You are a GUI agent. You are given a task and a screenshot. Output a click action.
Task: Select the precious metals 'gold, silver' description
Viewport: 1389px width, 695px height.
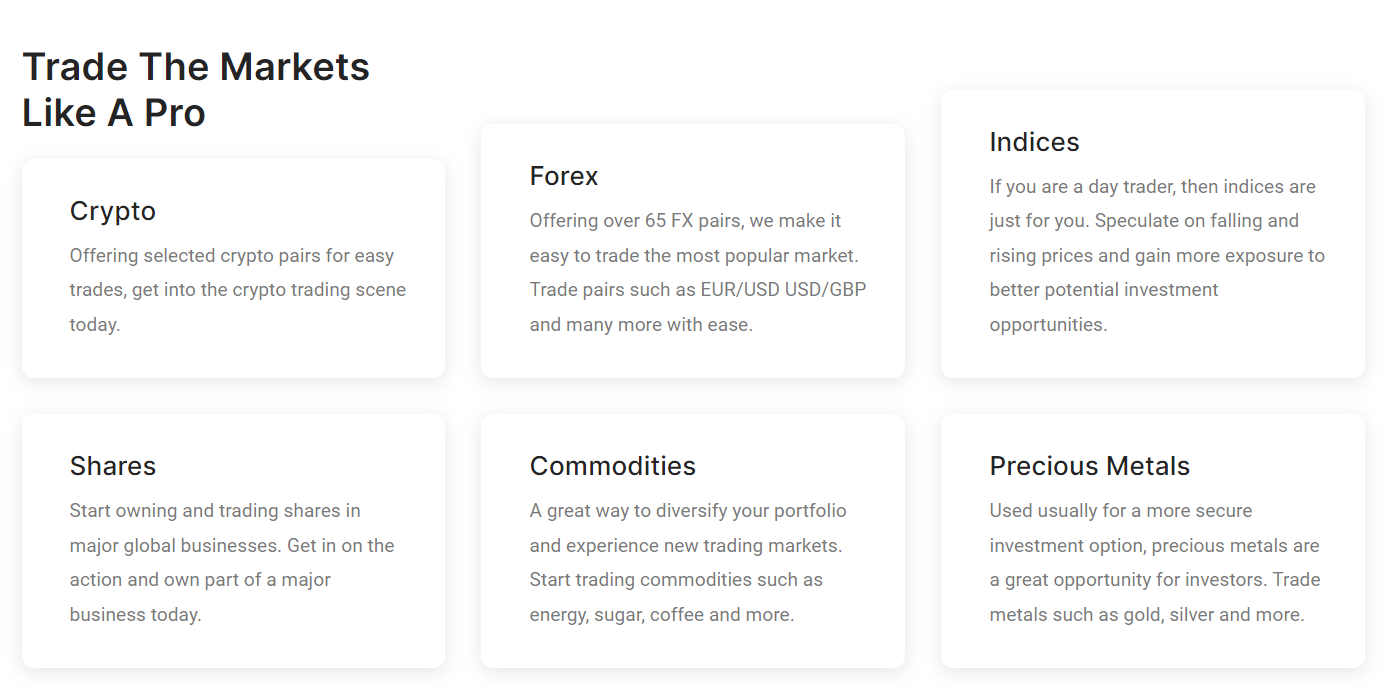tap(1155, 563)
